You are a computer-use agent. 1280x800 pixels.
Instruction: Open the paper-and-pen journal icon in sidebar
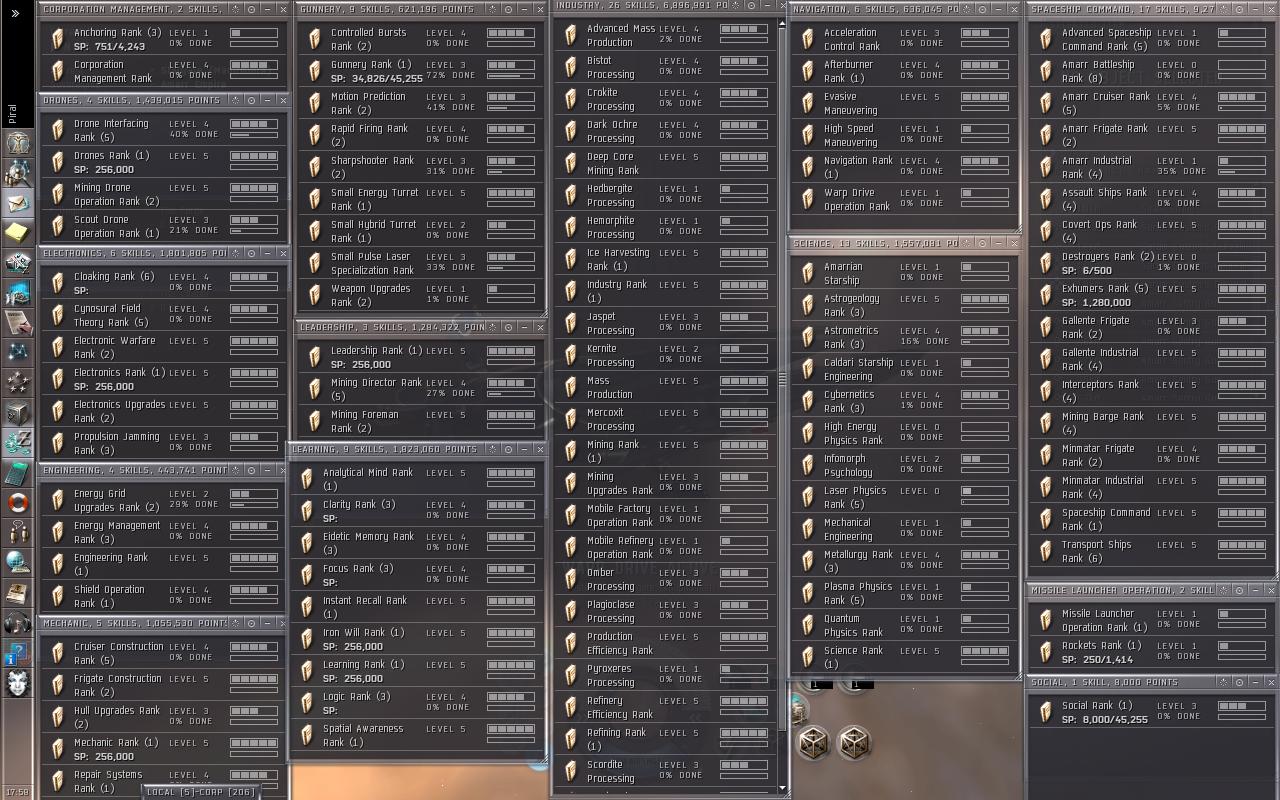pyautogui.click(x=18, y=322)
